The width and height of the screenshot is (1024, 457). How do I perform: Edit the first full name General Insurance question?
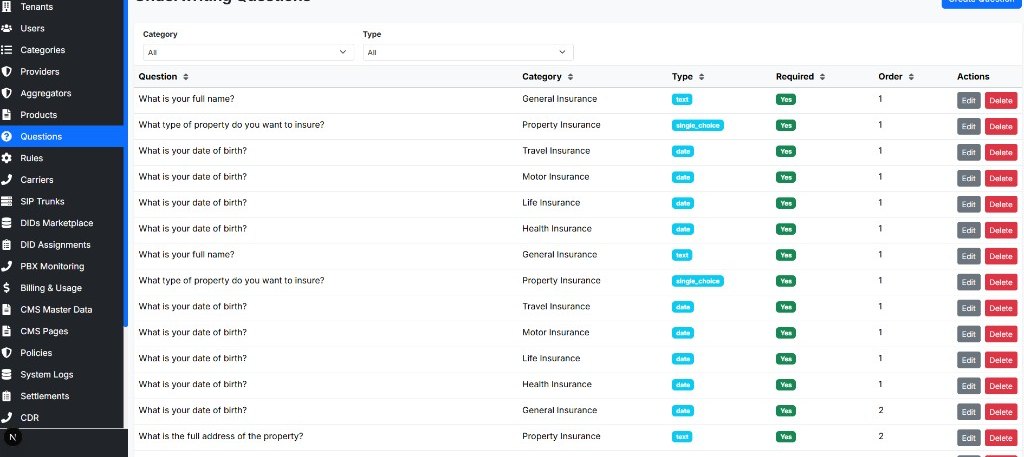(x=968, y=101)
